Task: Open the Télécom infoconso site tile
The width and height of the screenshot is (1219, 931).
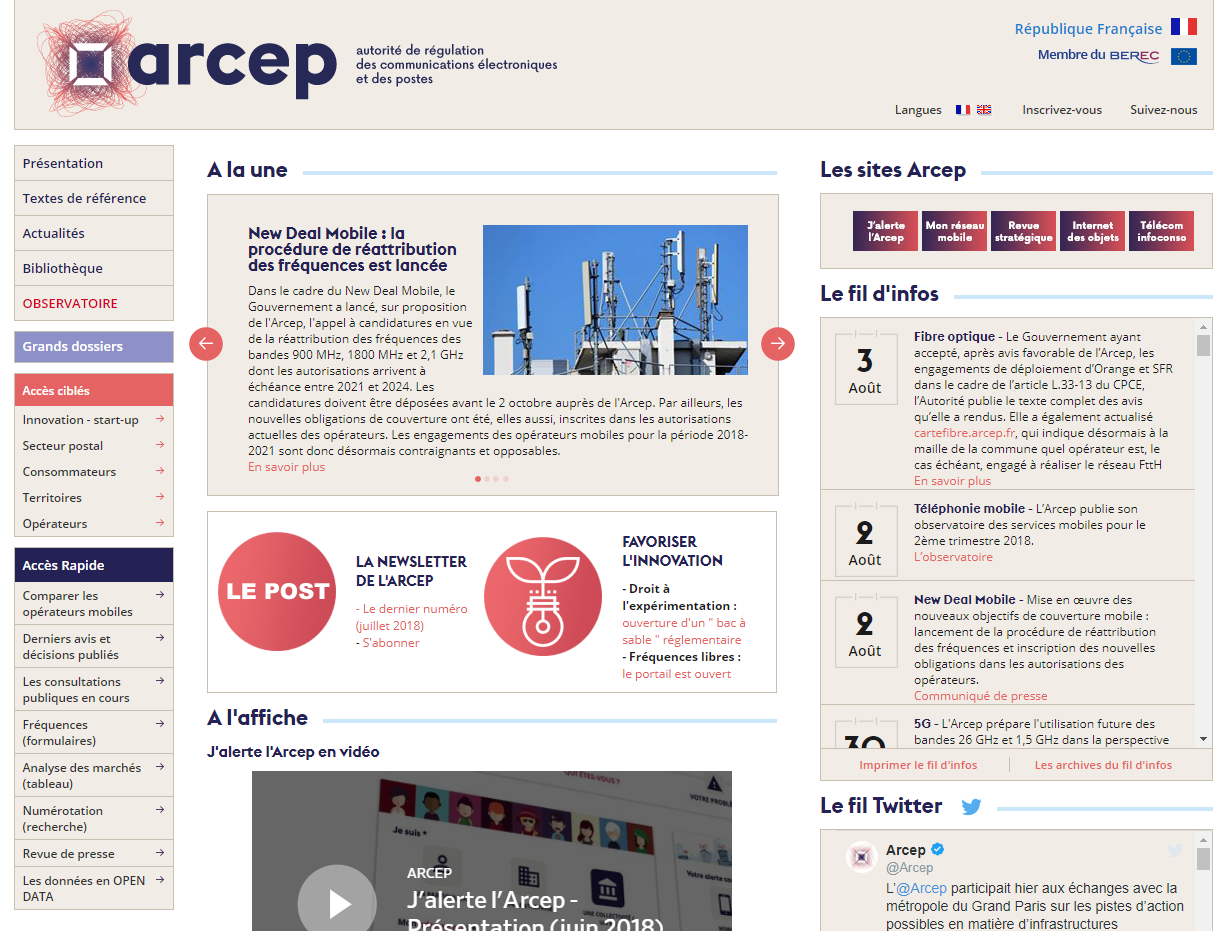Action: pyautogui.click(x=1161, y=231)
